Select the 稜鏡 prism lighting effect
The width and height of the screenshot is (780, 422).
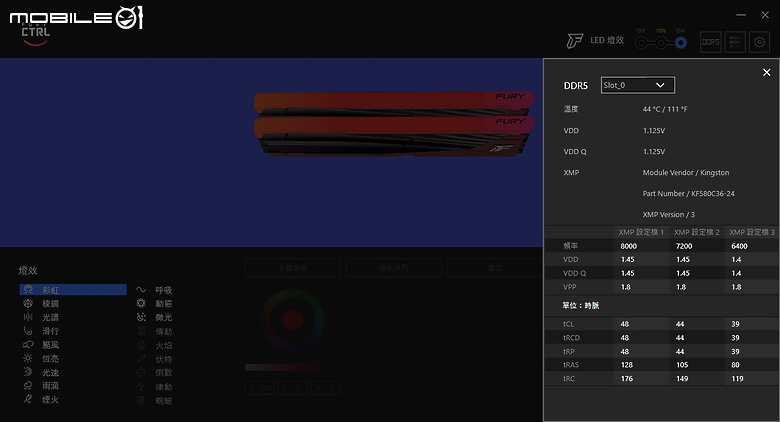click(x=41, y=304)
